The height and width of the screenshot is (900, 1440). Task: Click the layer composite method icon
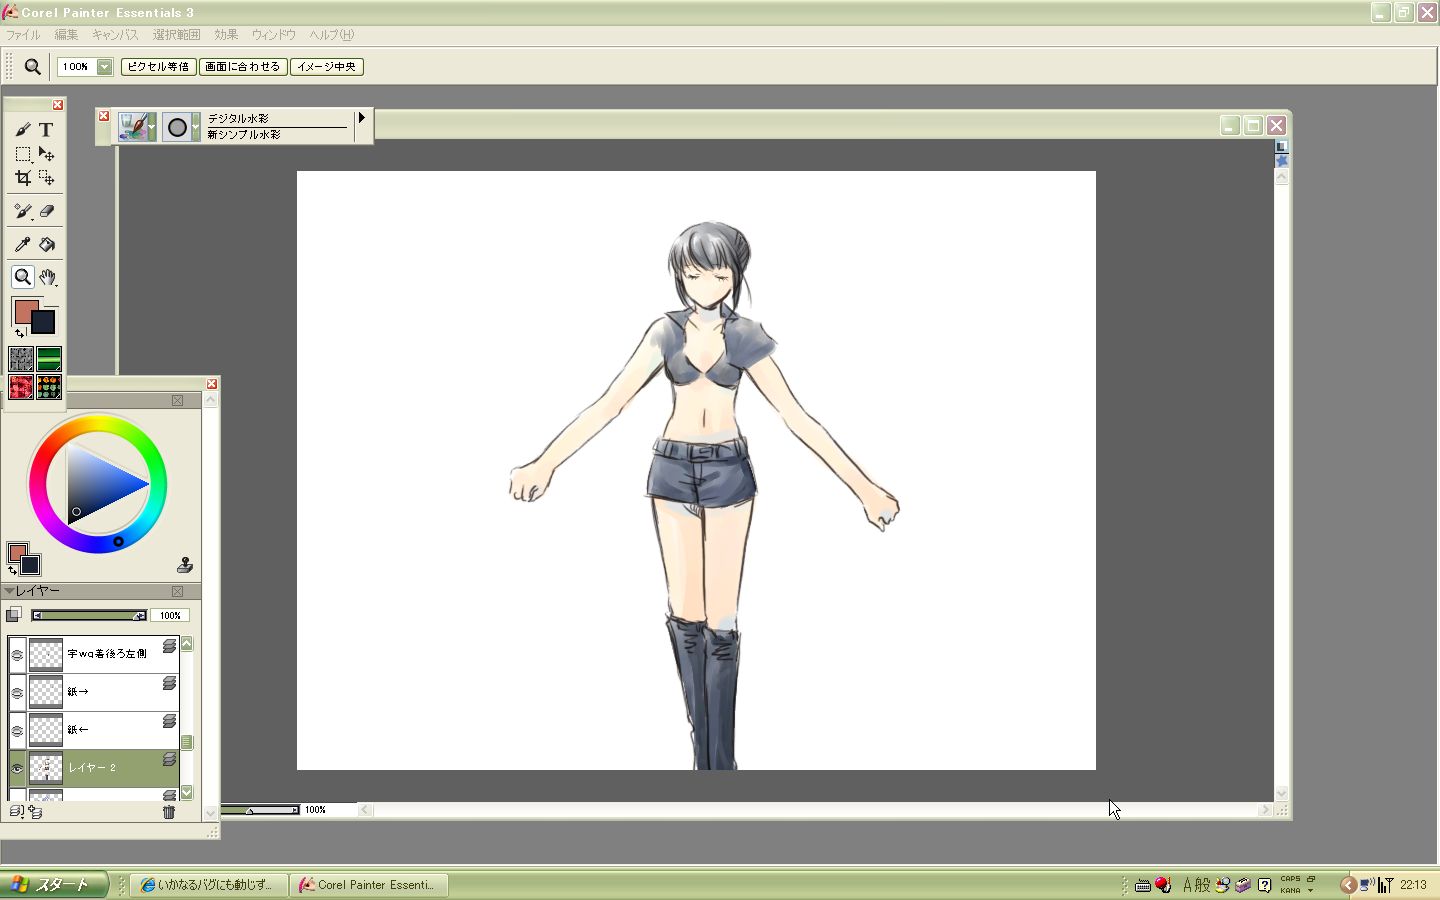[x=14, y=615]
